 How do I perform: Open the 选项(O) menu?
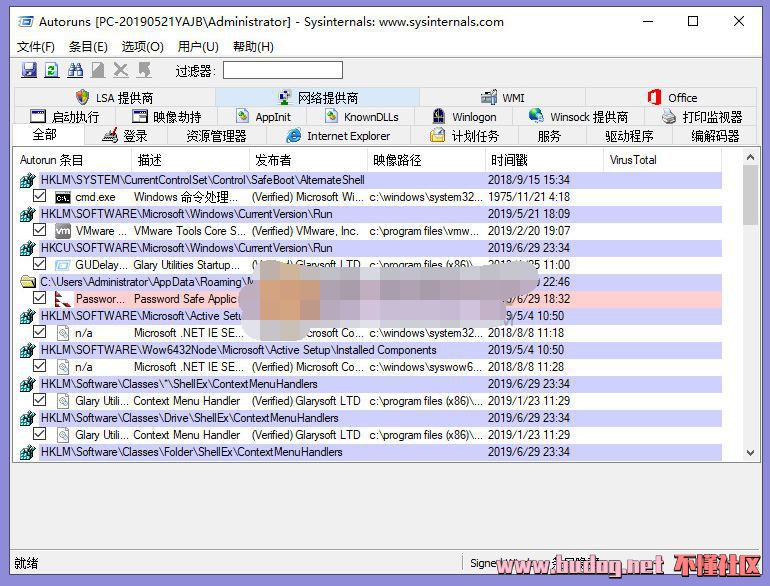[142, 47]
